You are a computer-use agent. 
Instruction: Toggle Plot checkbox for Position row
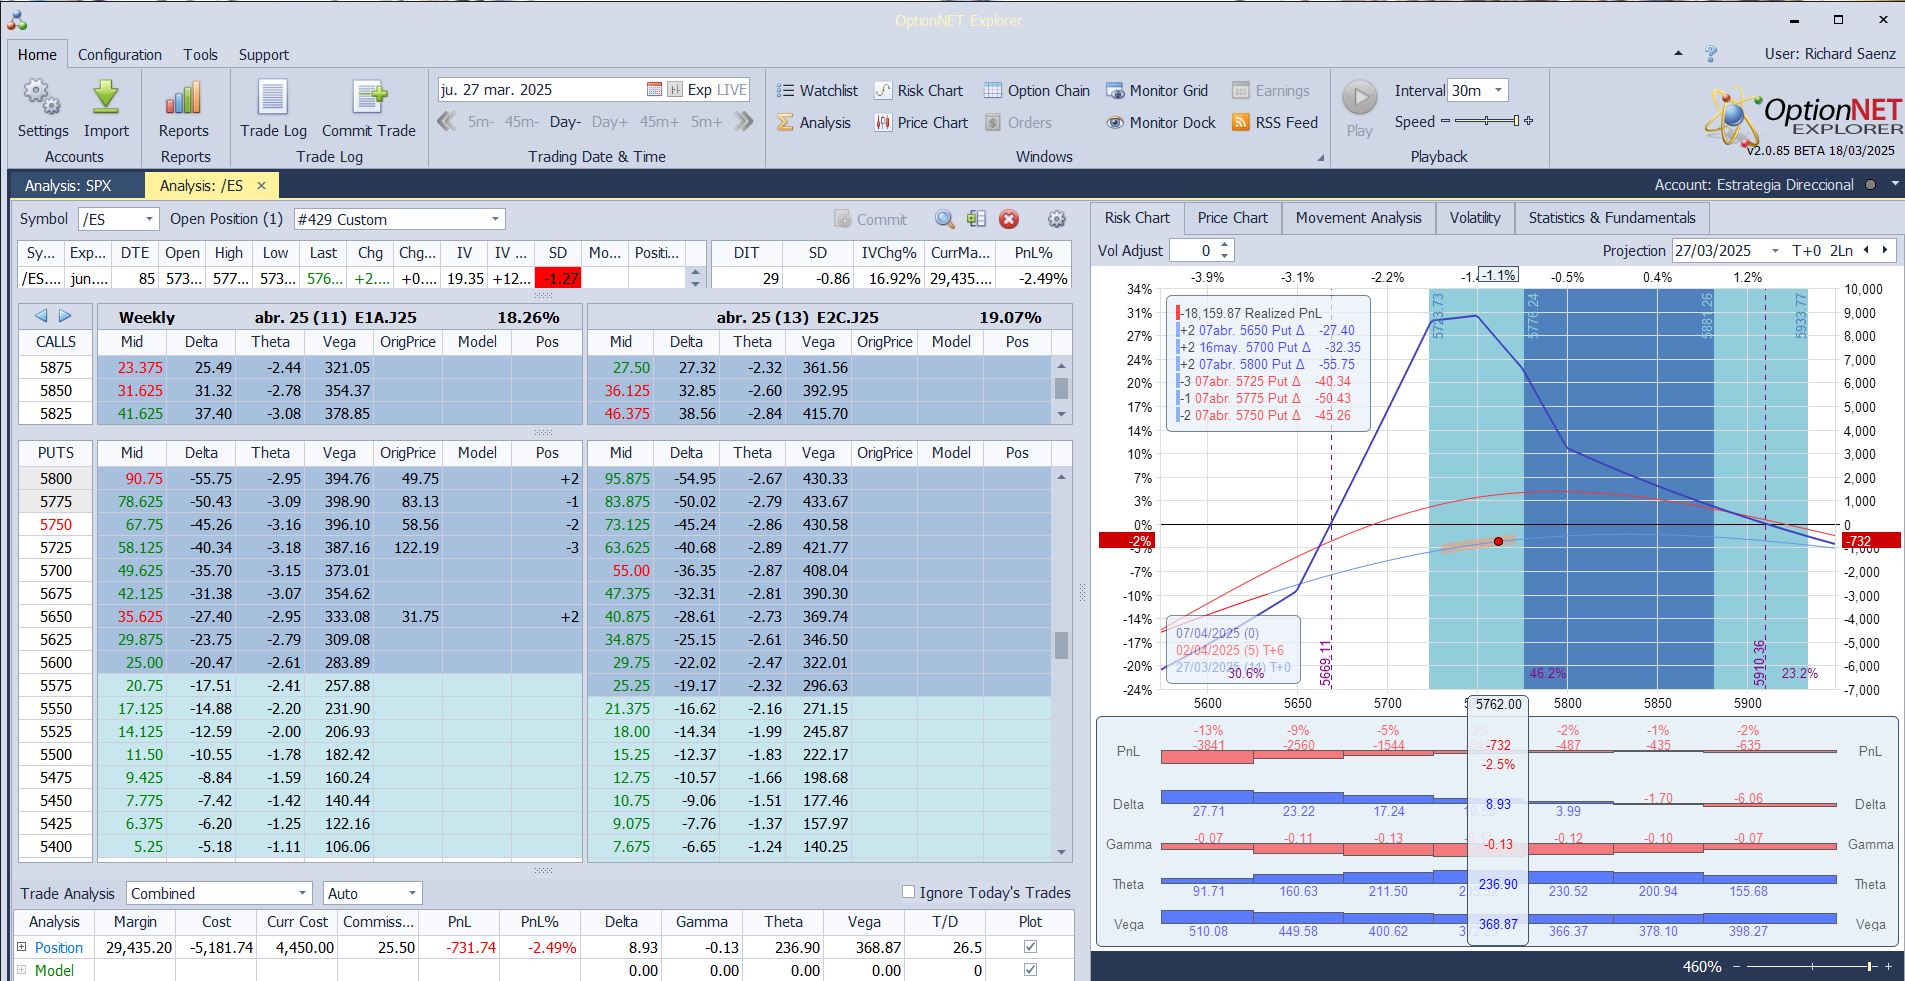point(1030,947)
